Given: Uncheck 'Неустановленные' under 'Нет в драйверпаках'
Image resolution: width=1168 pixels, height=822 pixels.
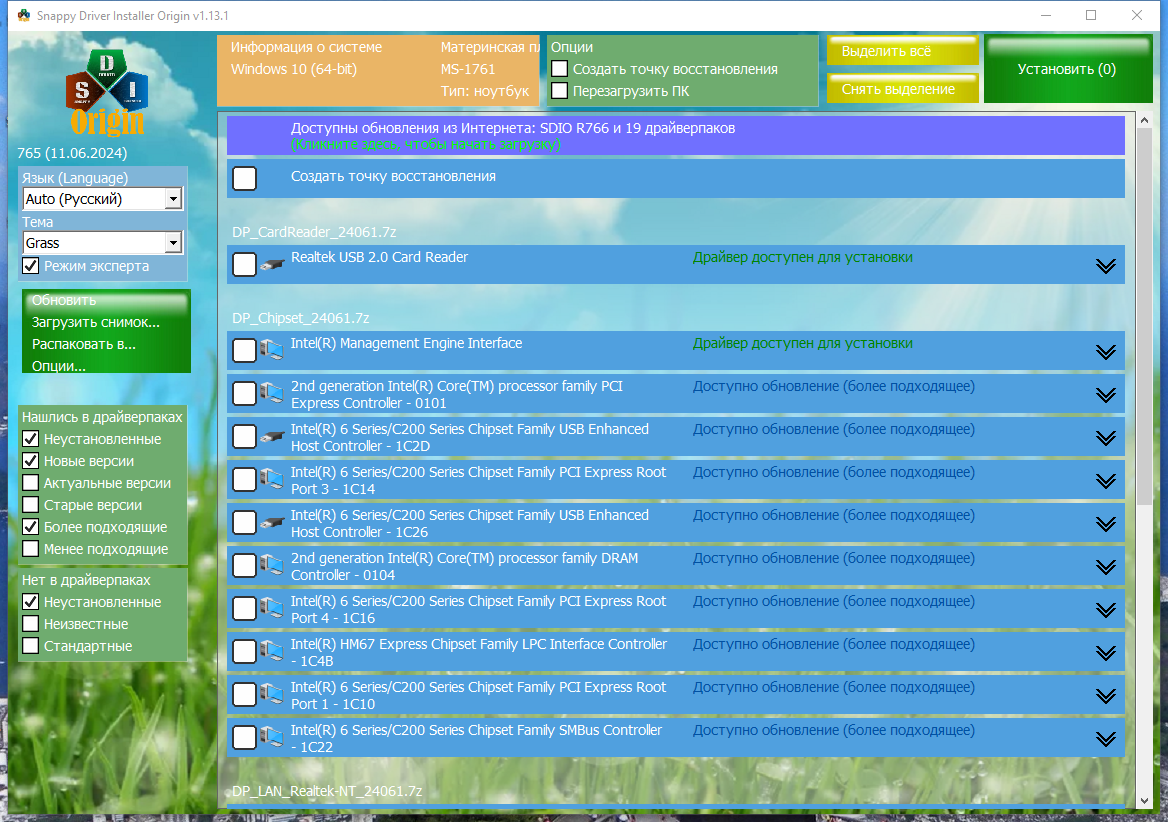Looking at the screenshot, I should (31, 602).
